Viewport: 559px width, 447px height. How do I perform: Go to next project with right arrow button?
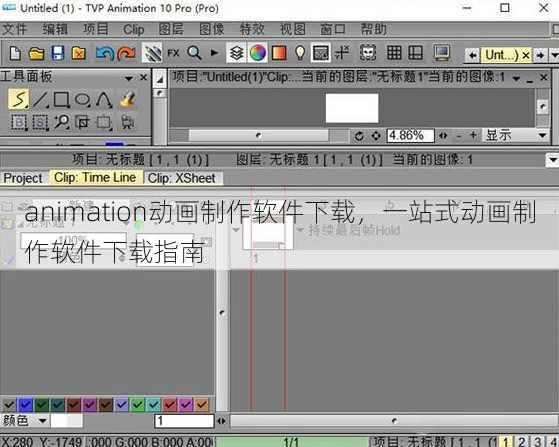pos(540,55)
